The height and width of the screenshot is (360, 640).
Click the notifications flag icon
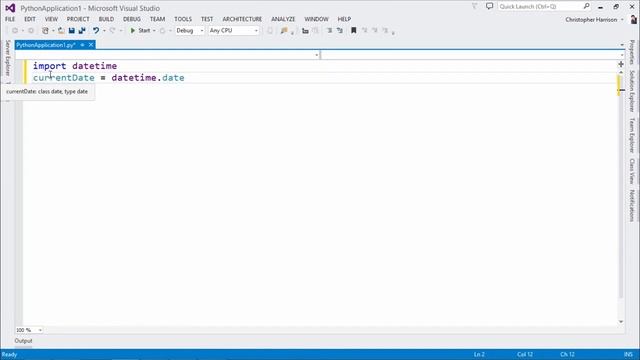474,7
